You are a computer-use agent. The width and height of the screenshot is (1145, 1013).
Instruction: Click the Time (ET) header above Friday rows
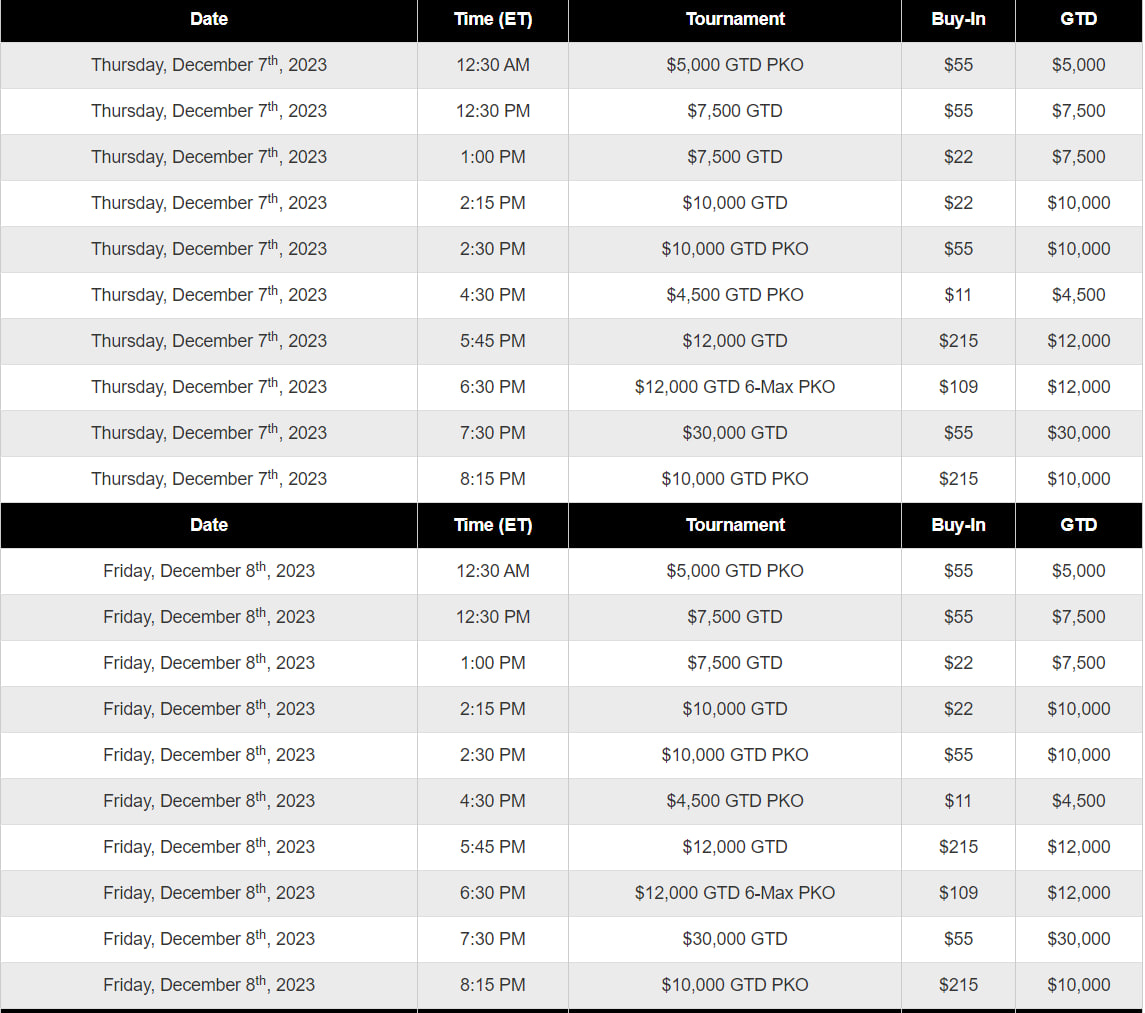pos(493,525)
